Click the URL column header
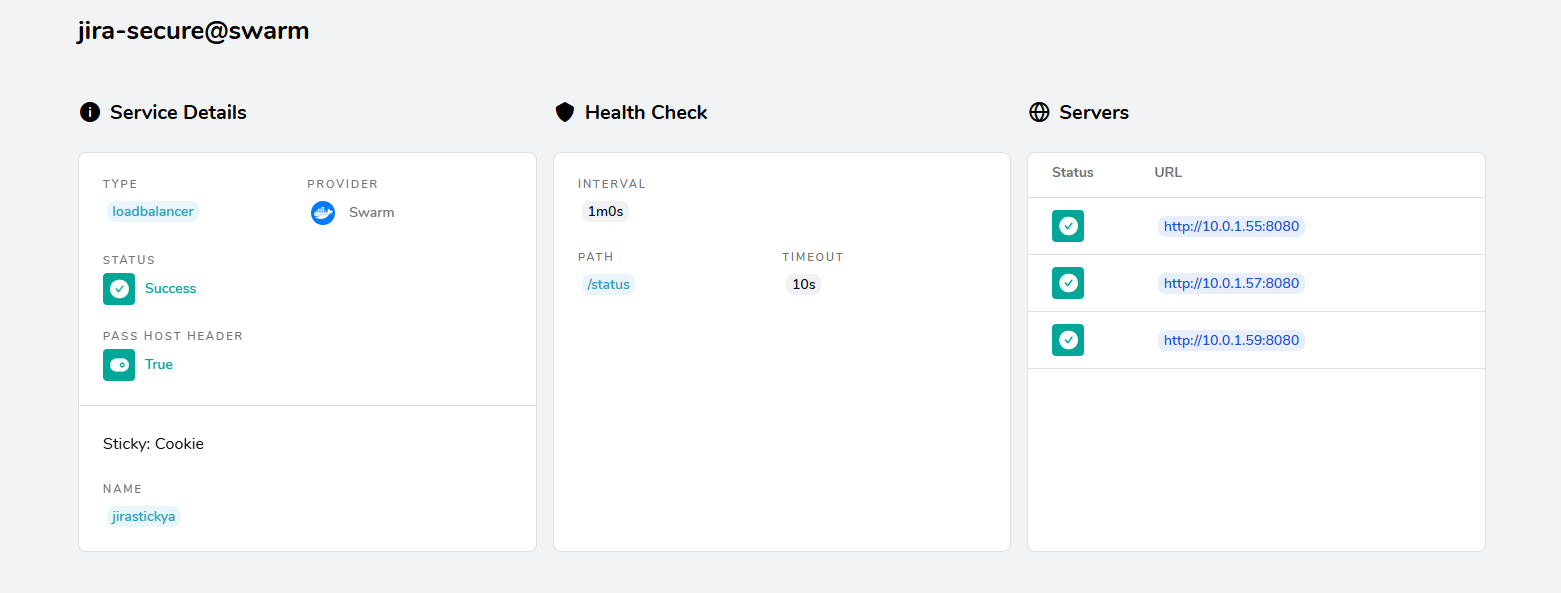 pyautogui.click(x=1168, y=172)
